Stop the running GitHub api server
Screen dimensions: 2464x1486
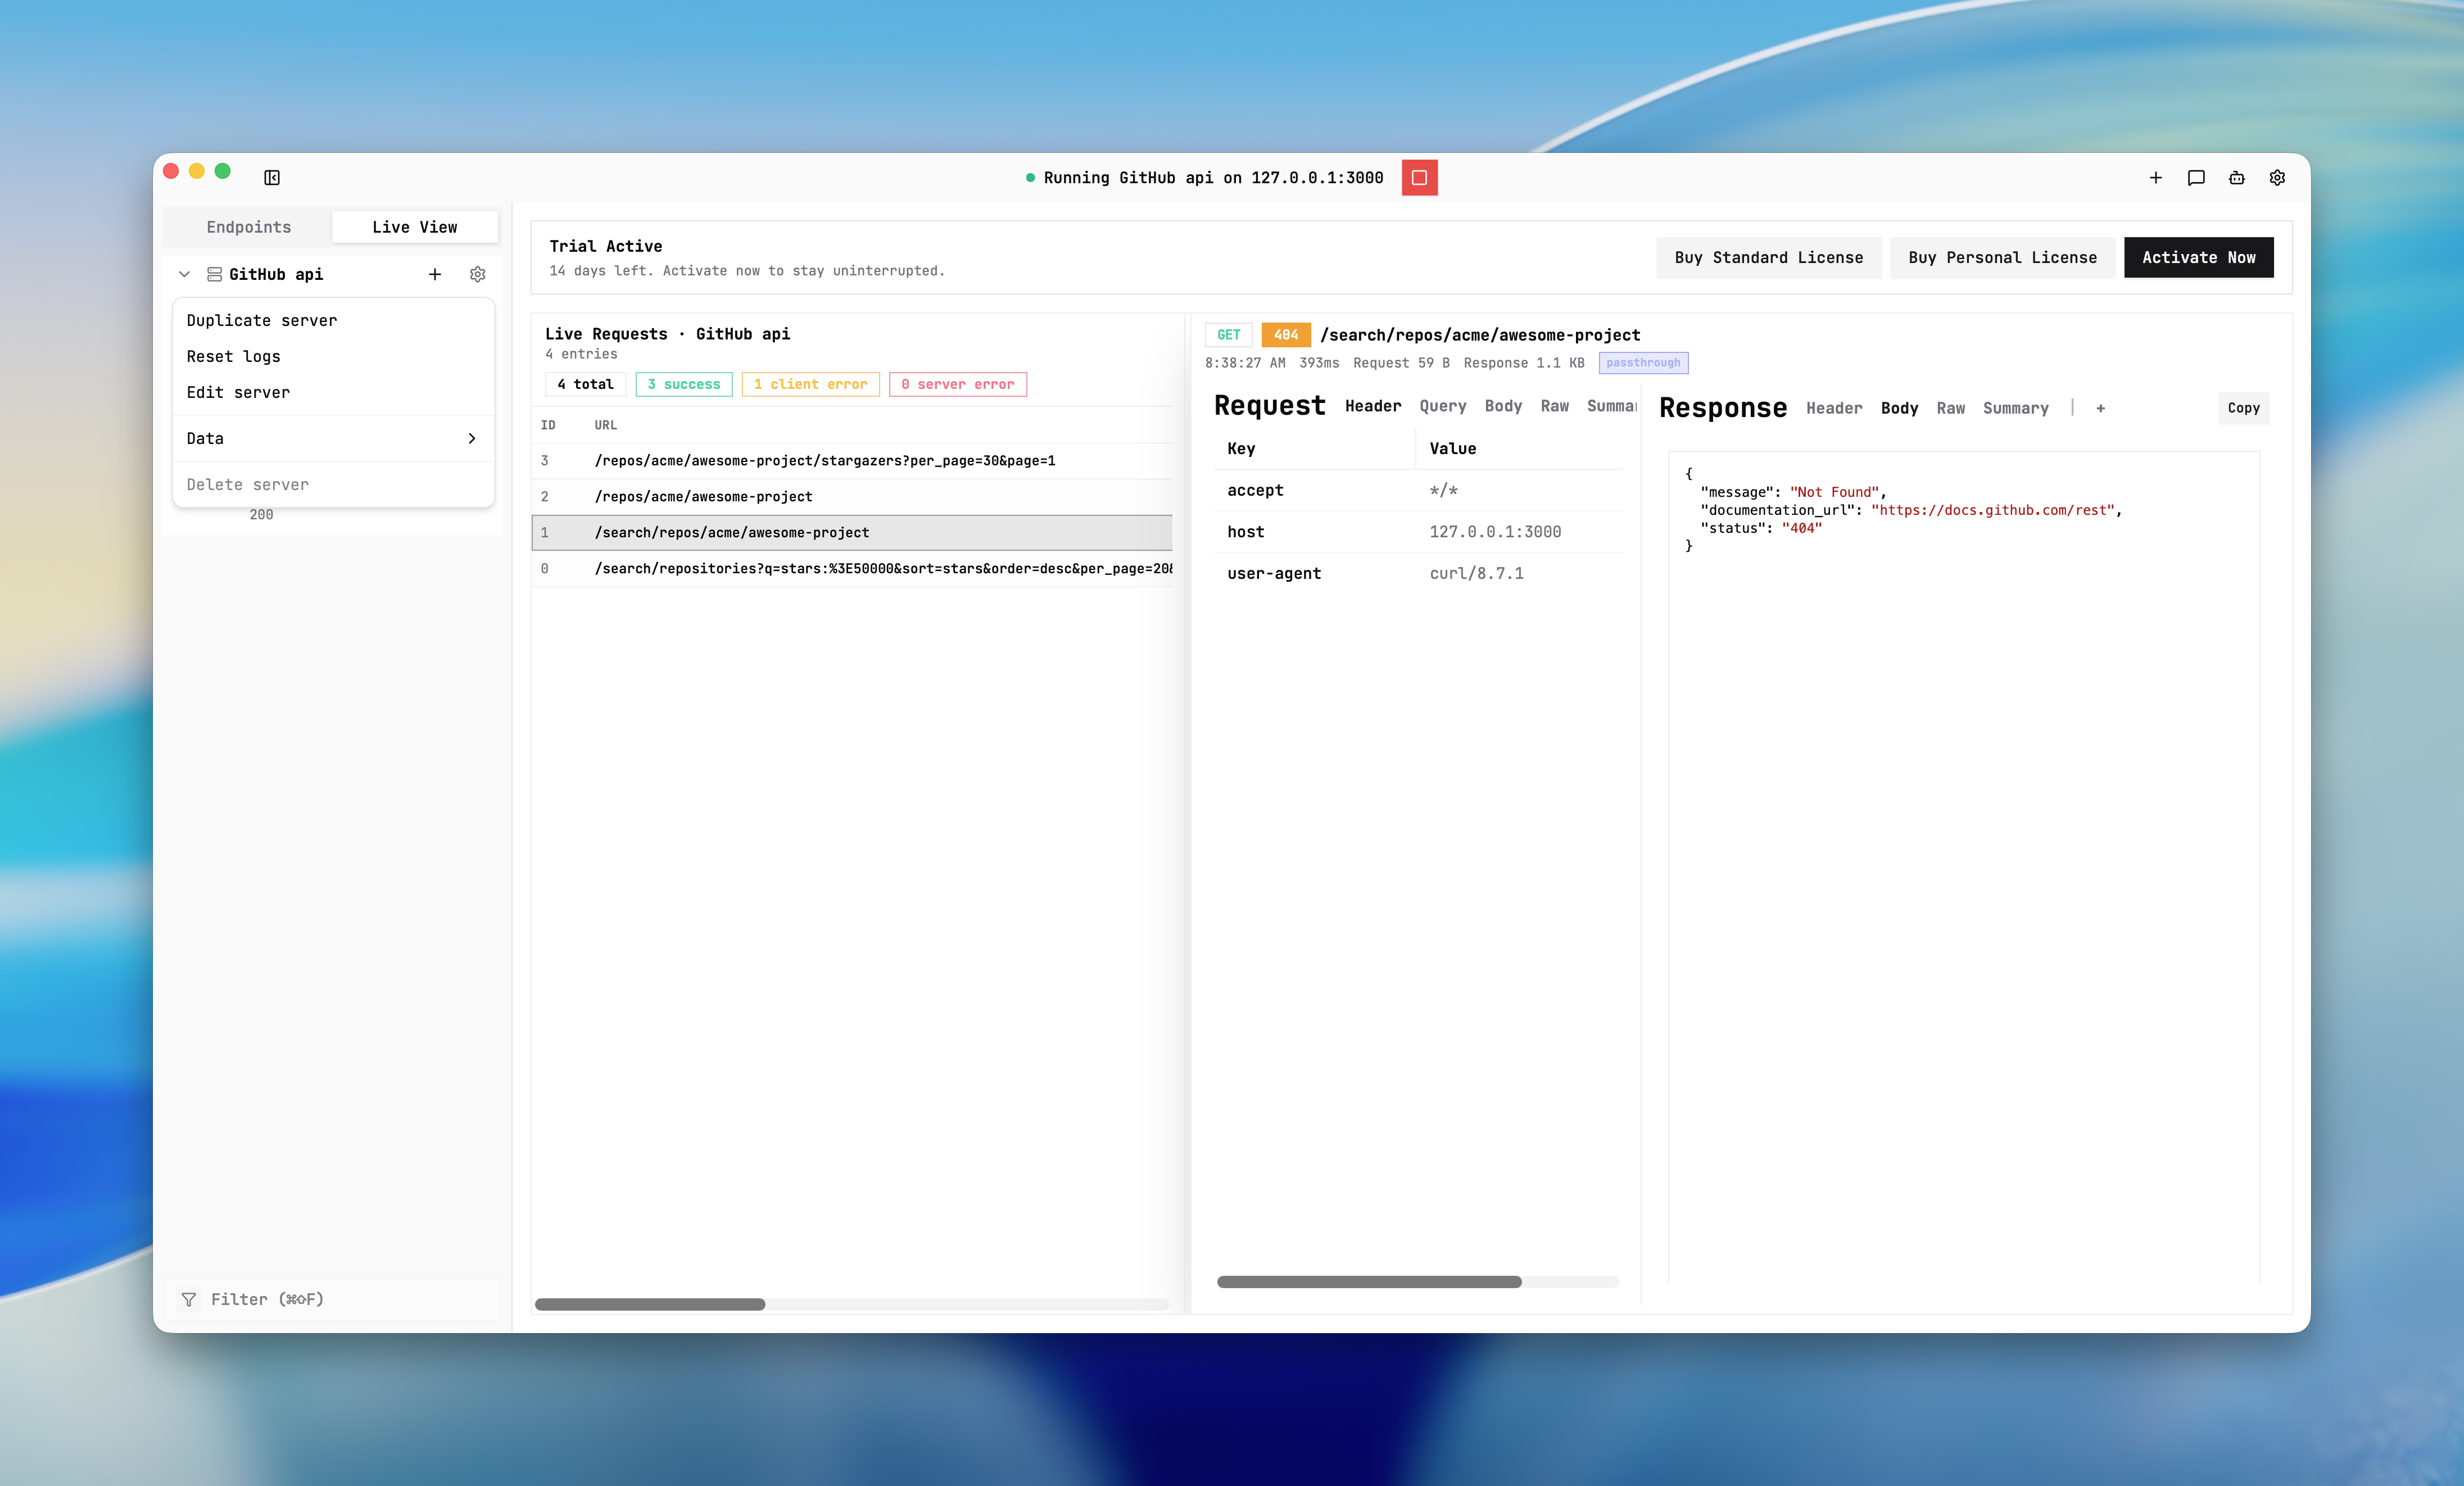click(1419, 177)
